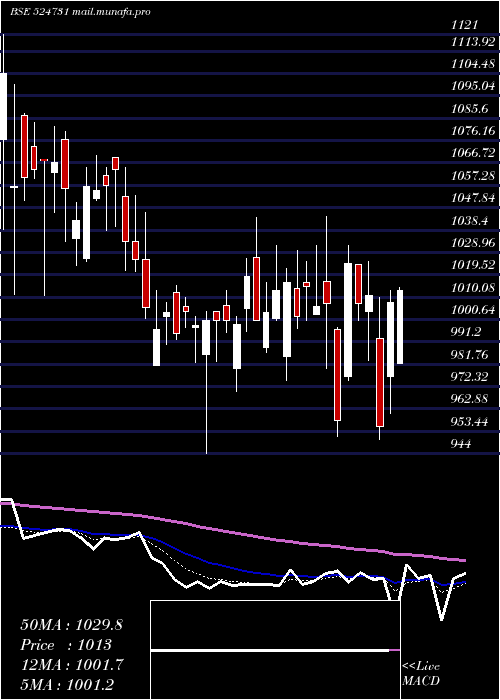Click the 1085.6 price axis label
Viewport: 500px width, 700px height.
(x=469, y=108)
